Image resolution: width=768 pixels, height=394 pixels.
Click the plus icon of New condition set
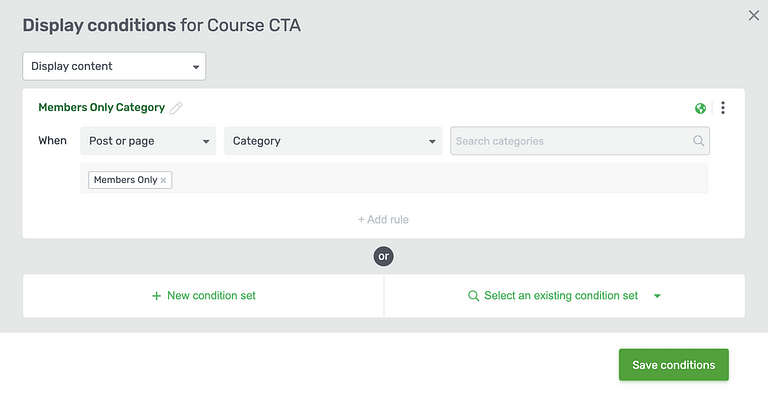156,296
